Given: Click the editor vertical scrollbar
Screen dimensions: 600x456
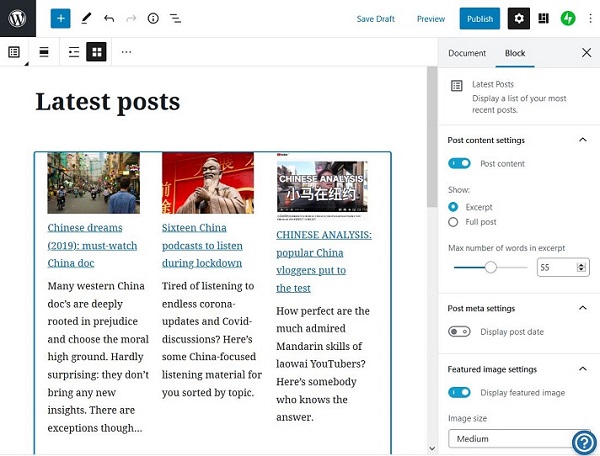Looking at the screenshot, I should tap(432, 137).
